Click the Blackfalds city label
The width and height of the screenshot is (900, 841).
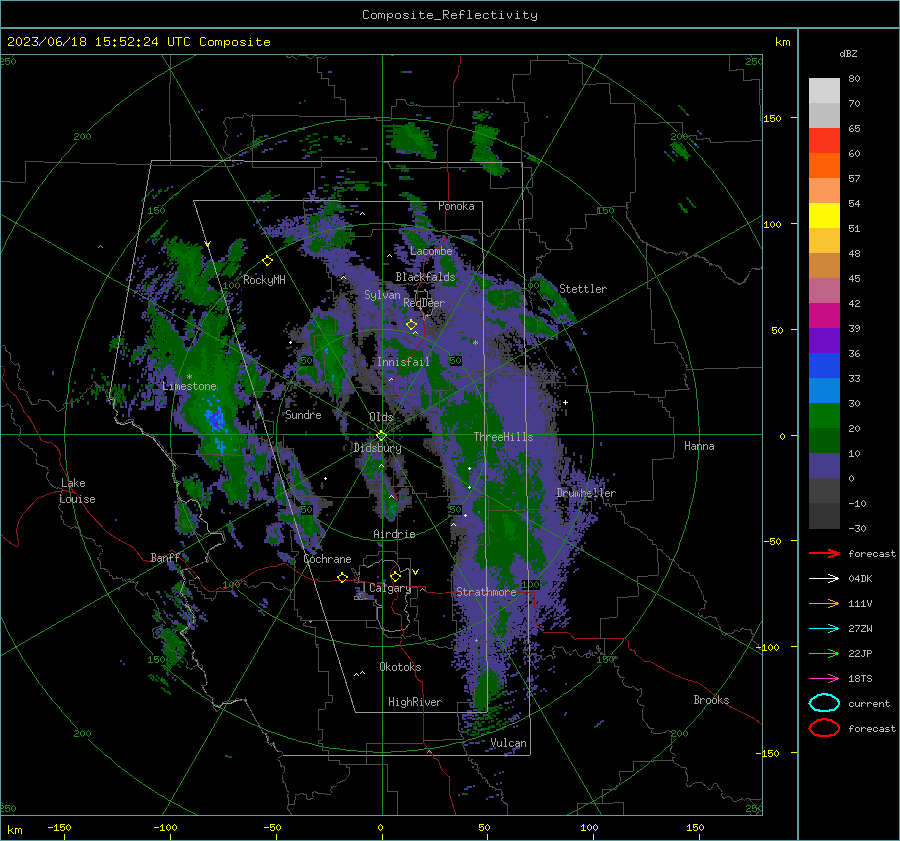(x=425, y=277)
